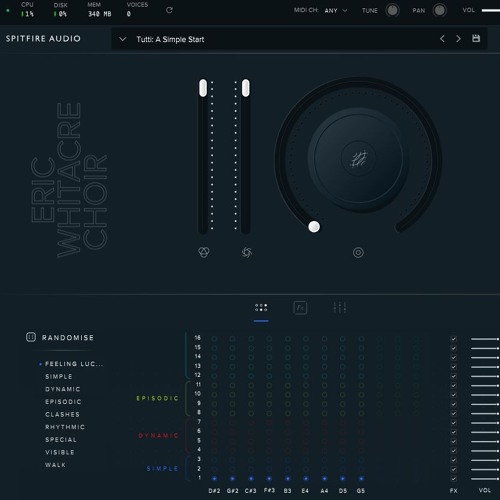This screenshot has height=500, width=500.
Task: Click the refresh icon beside VOICES
Action: (x=169, y=10)
